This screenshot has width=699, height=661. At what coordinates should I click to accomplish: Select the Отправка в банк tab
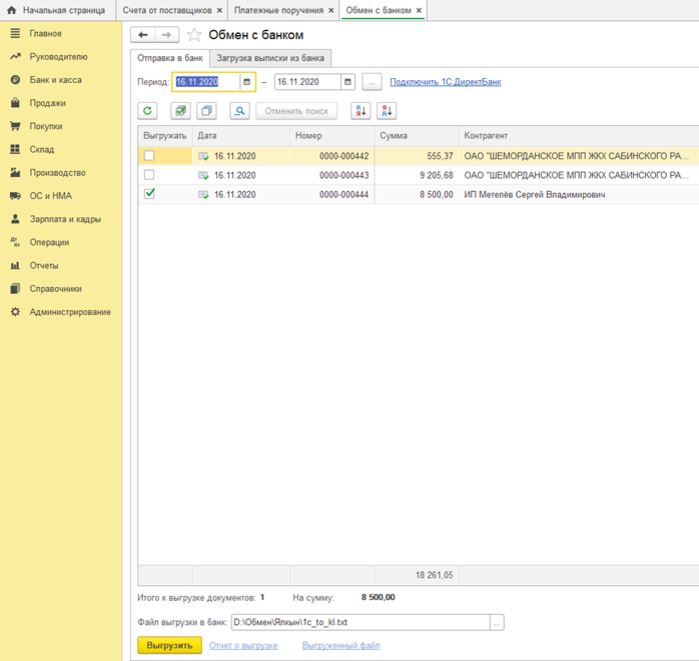[x=170, y=58]
